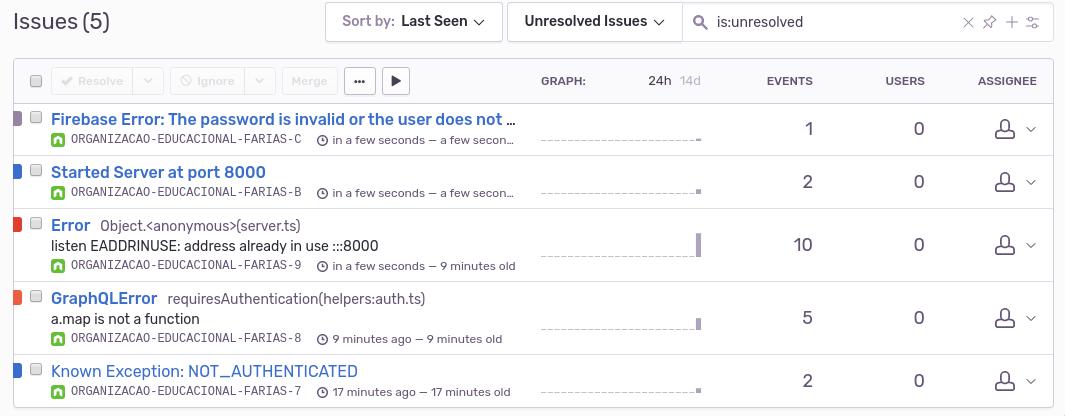Viewport: 1065px width, 416px height.
Task: Open search builder sliders icon
Action: tap(1033, 22)
